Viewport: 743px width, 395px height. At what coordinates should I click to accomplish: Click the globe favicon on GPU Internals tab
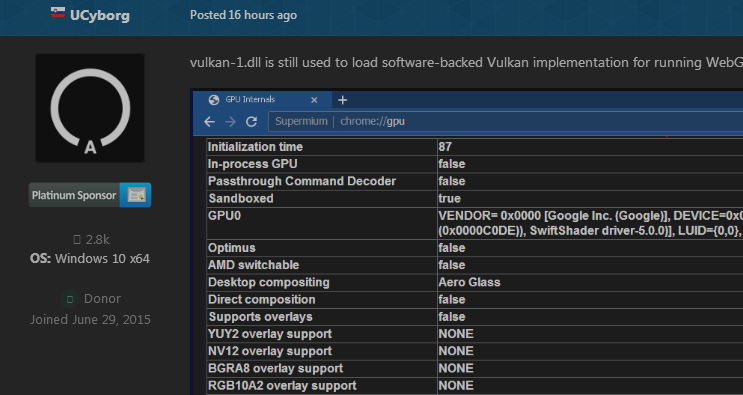[x=214, y=100]
